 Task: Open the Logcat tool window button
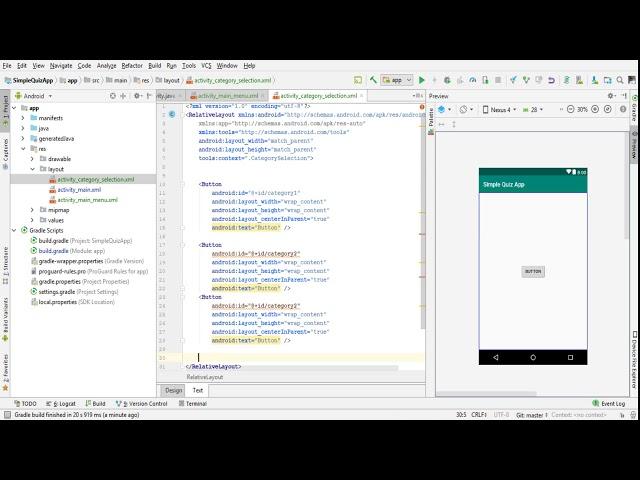coord(61,403)
